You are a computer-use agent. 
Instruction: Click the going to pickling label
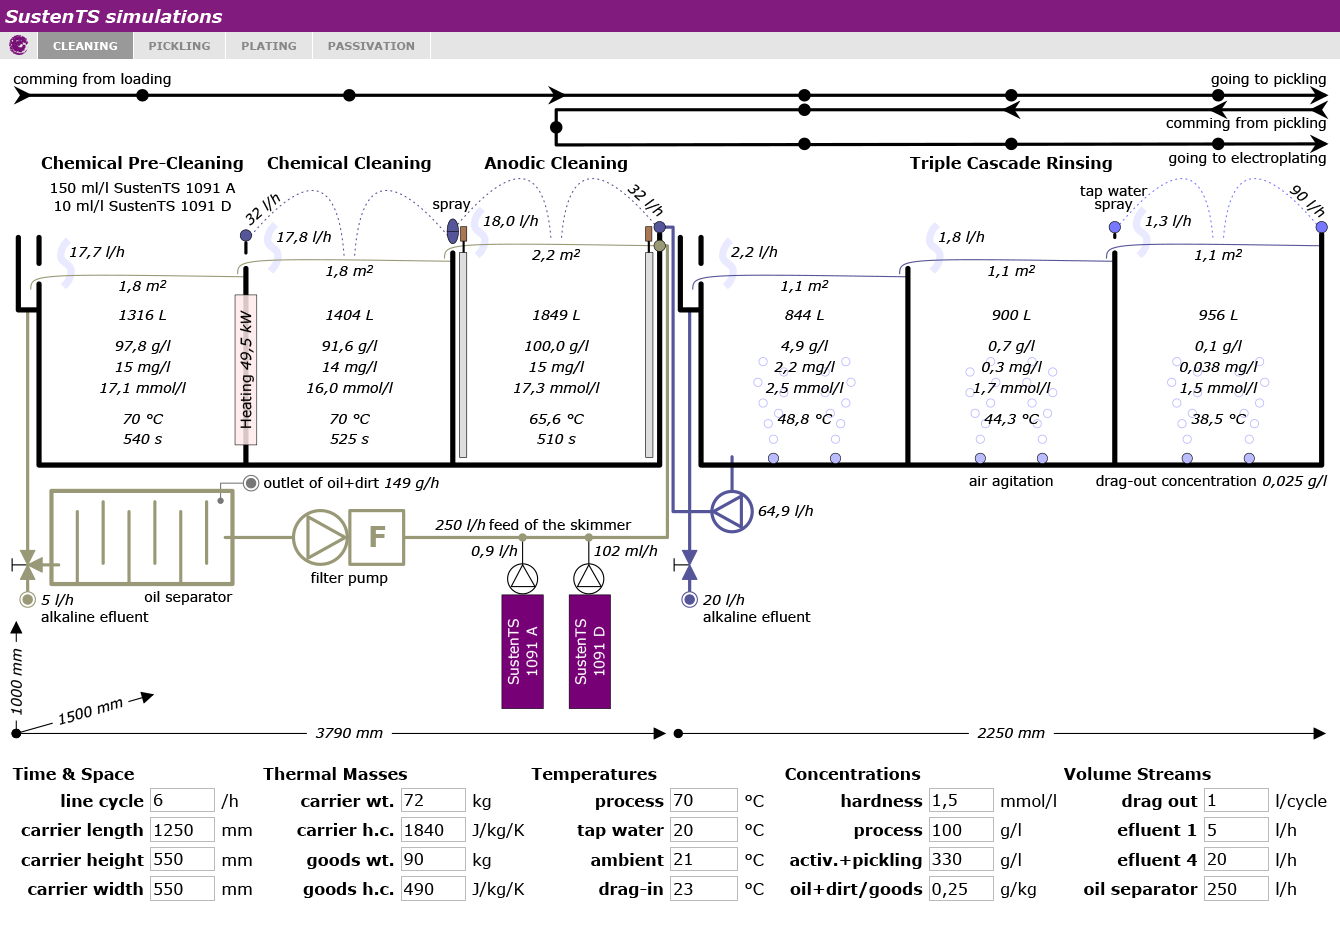pos(1268,79)
